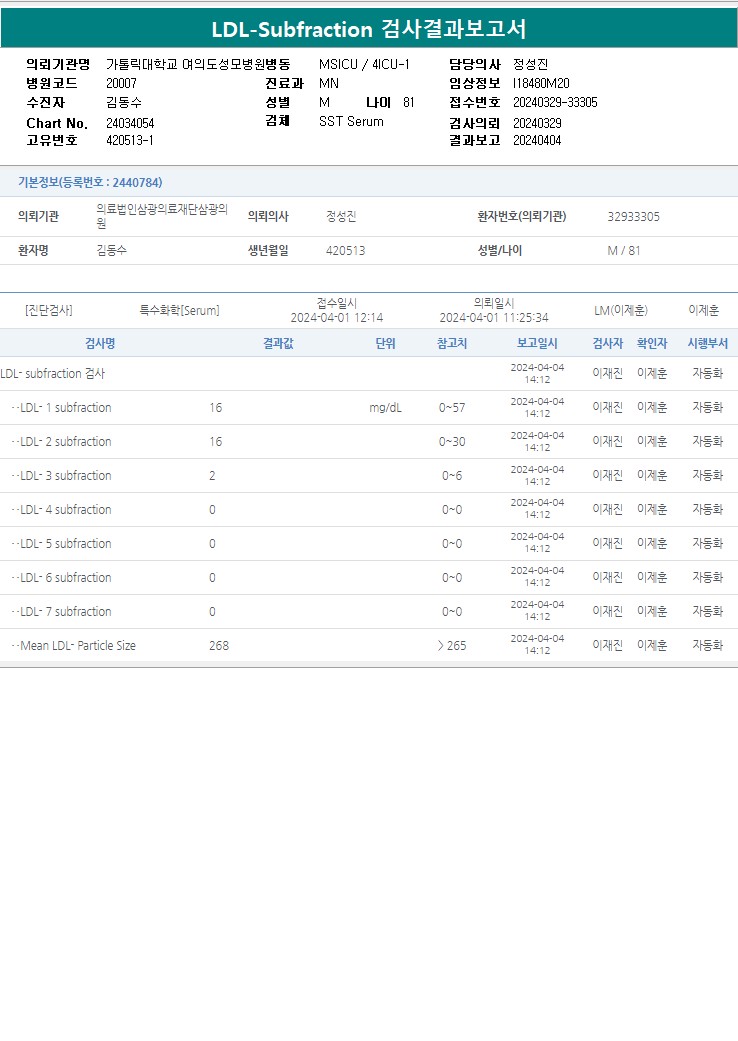Screen dimensions: 738x1041
Task: Sort by the 참고치 column header
Action: [452, 343]
